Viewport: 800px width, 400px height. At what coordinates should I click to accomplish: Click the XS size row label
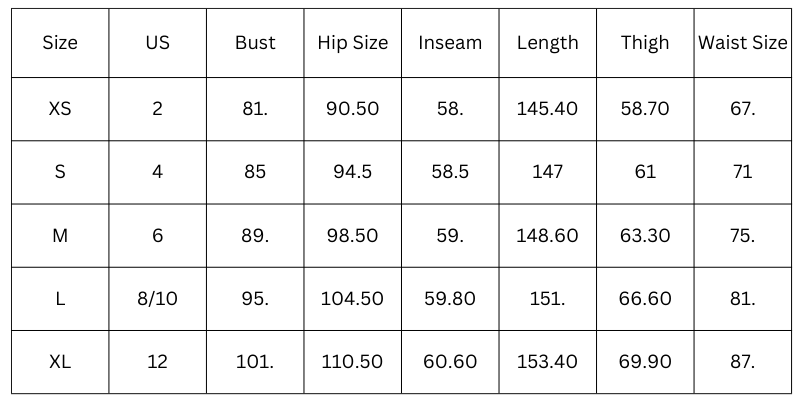click(x=60, y=108)
